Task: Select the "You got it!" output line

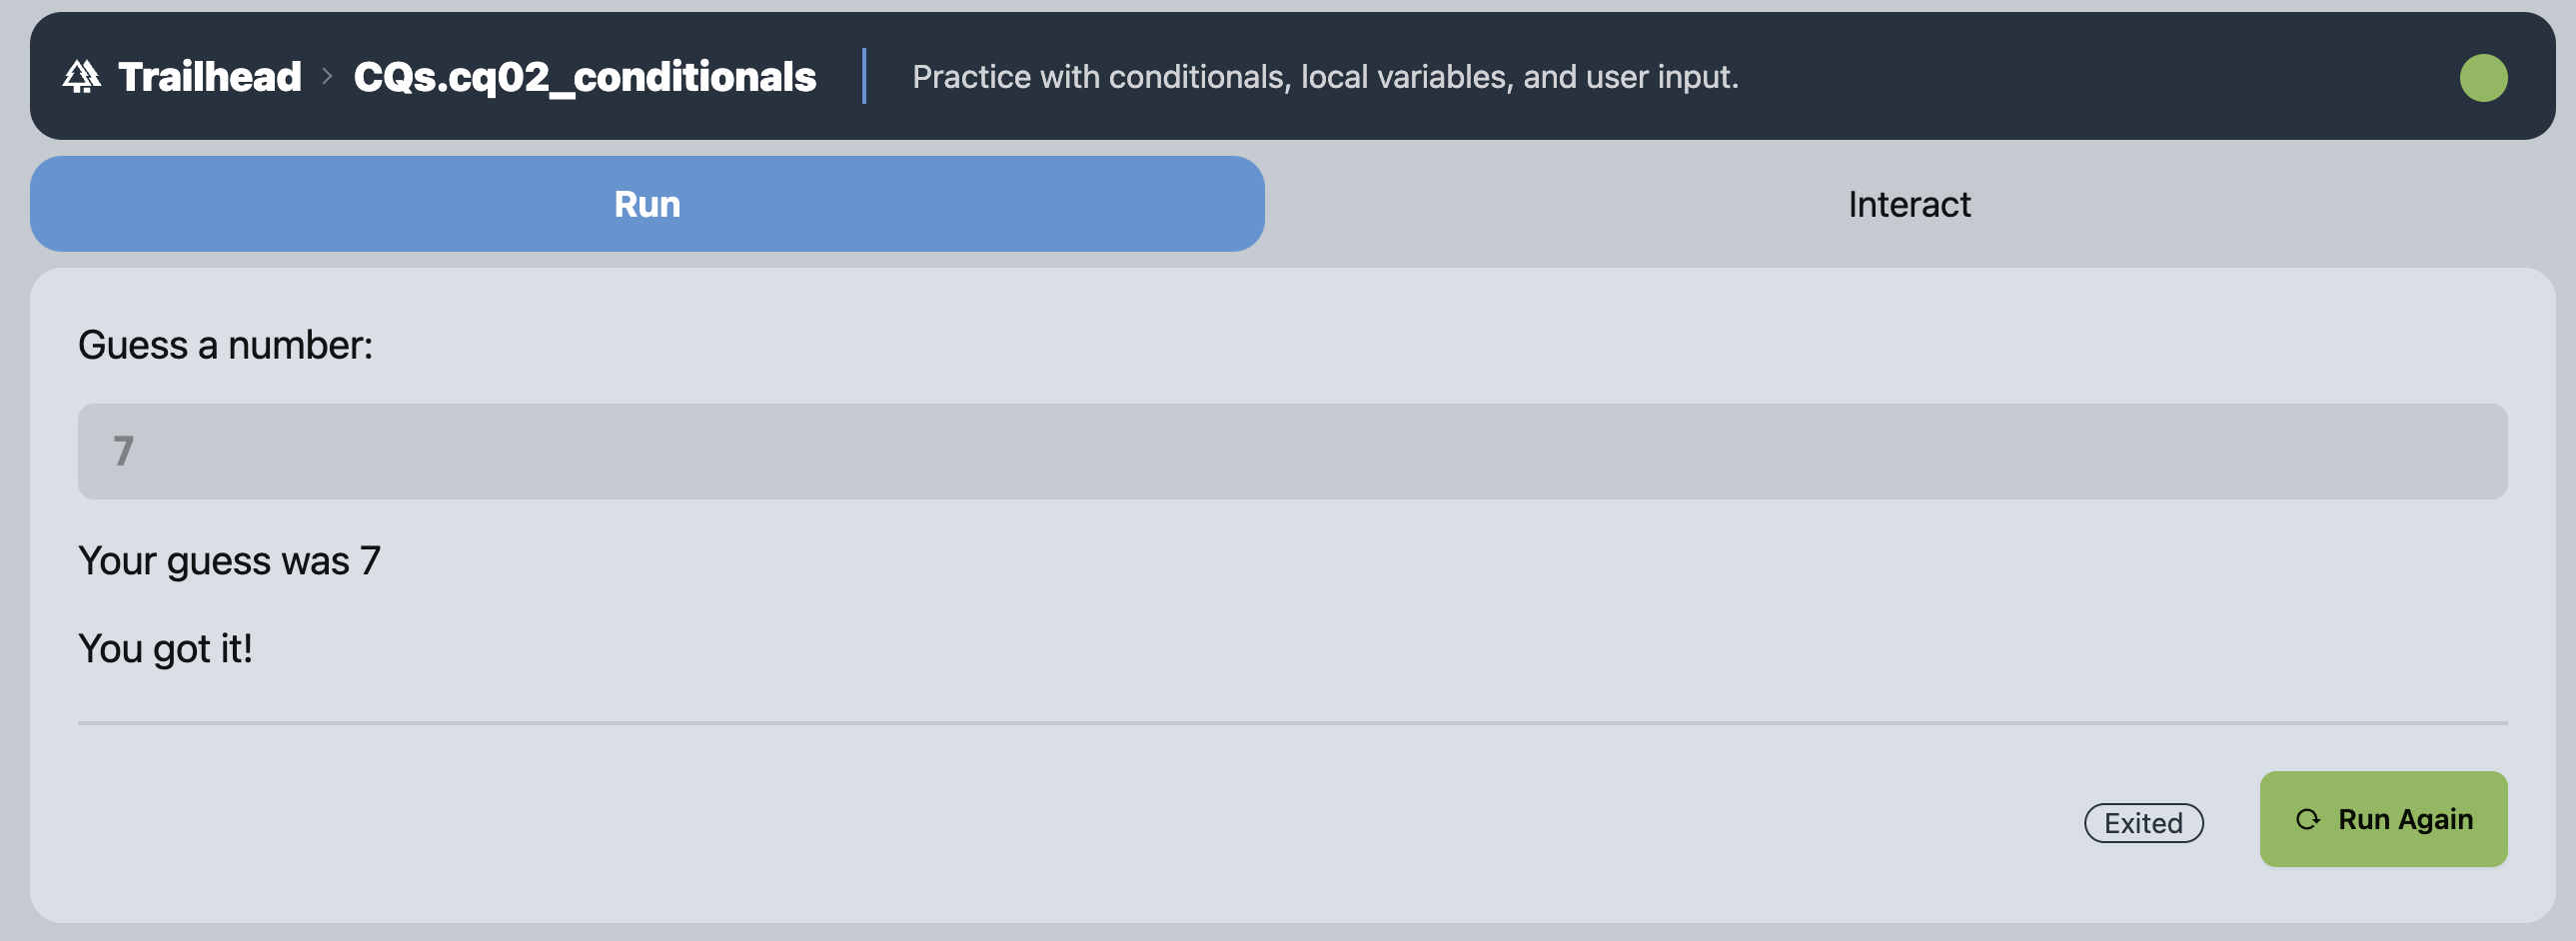Action: 165,649
